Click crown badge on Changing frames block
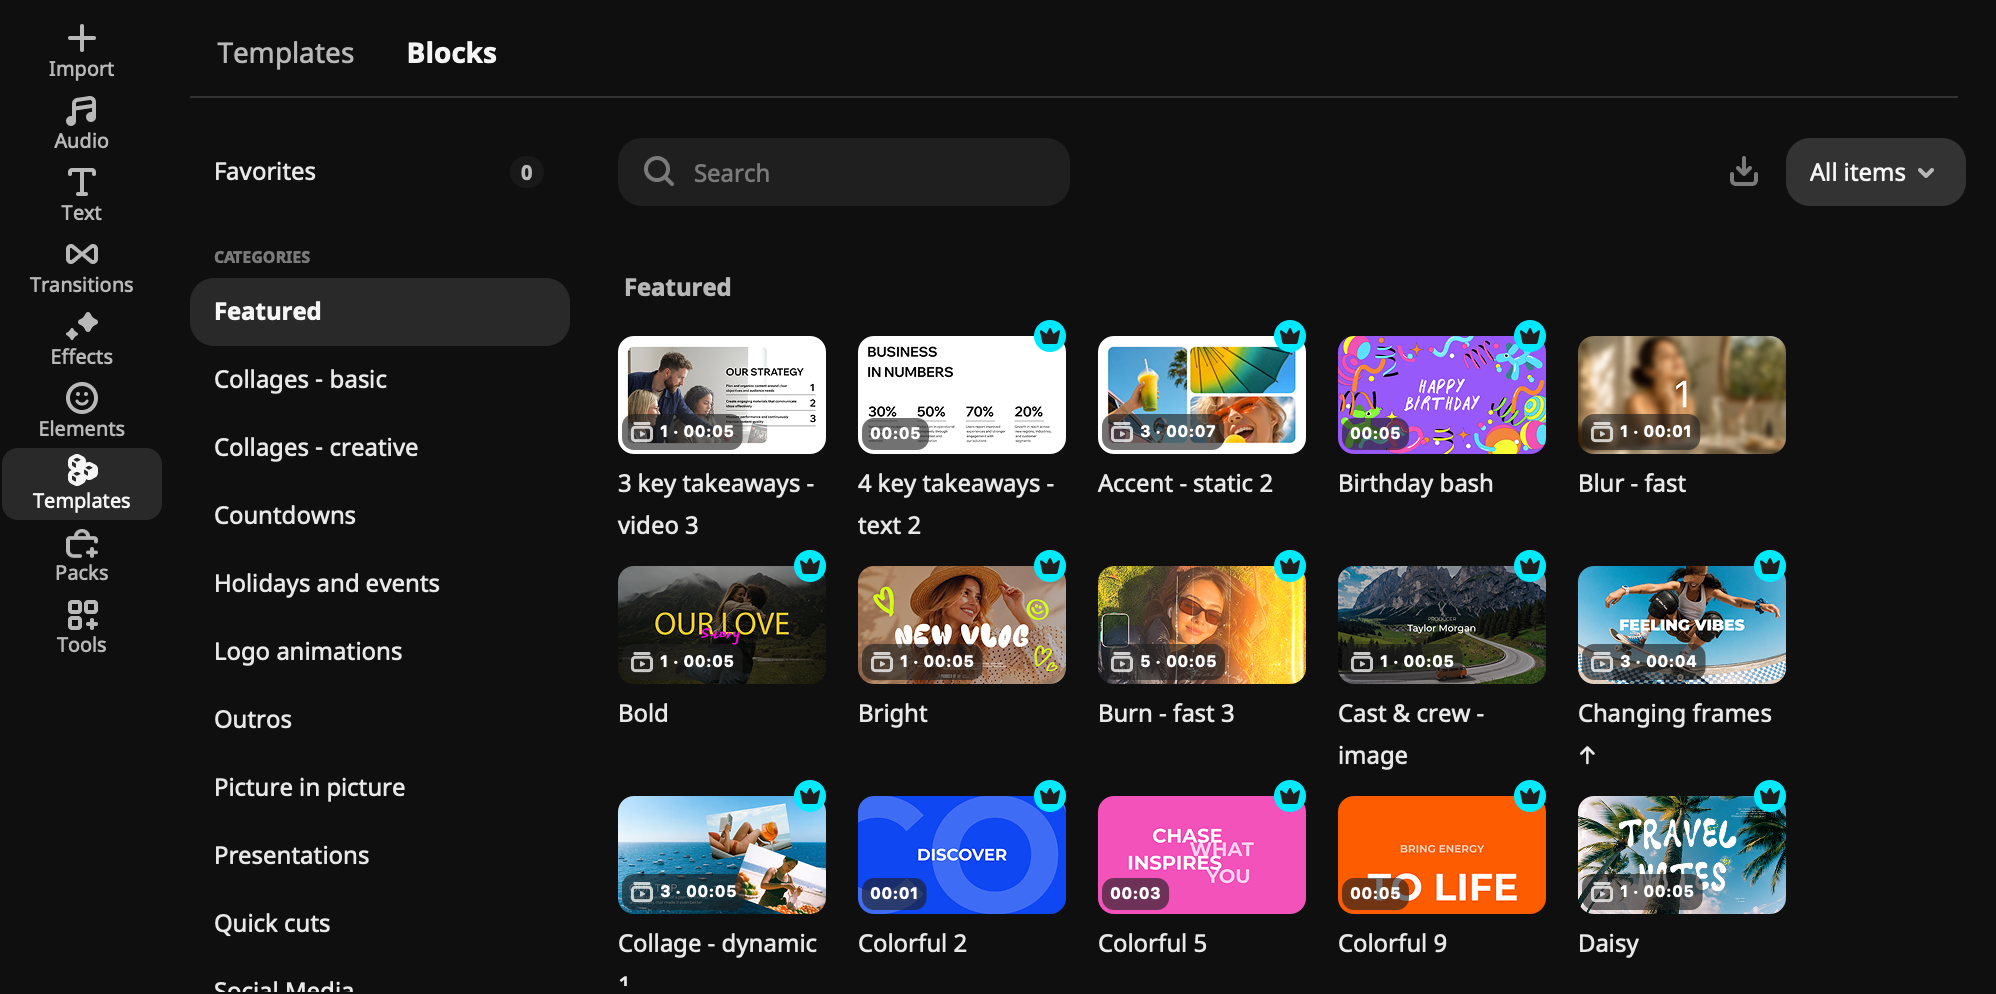The height and width of the screenshot is (994, 1996). point(1770,566)
